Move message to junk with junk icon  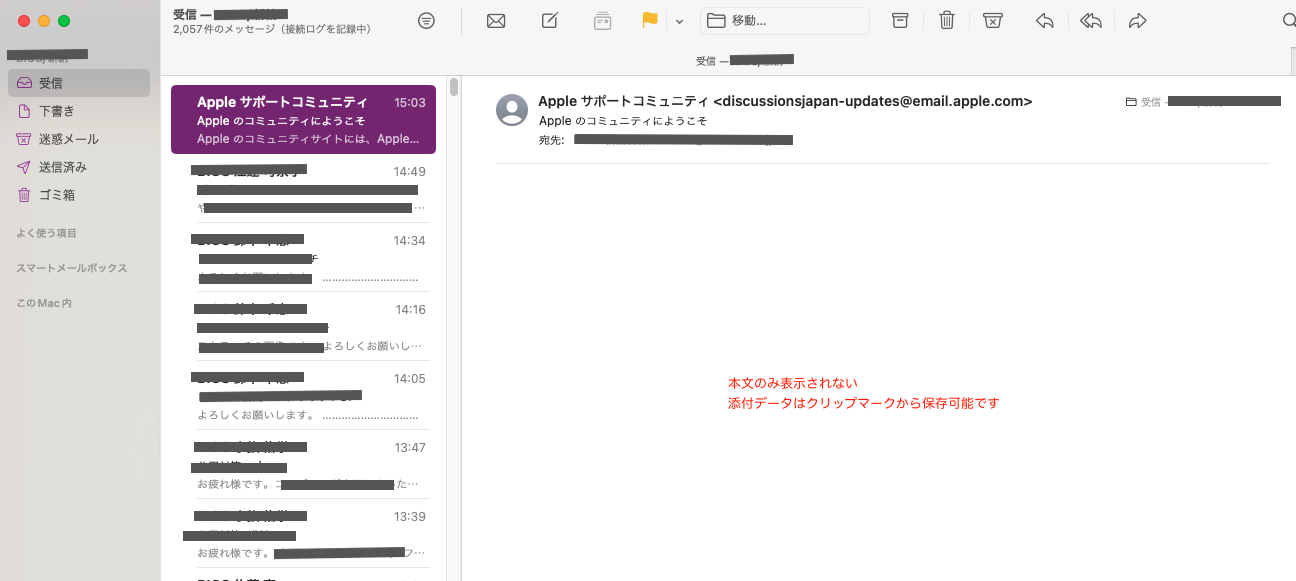coord(993,21)
